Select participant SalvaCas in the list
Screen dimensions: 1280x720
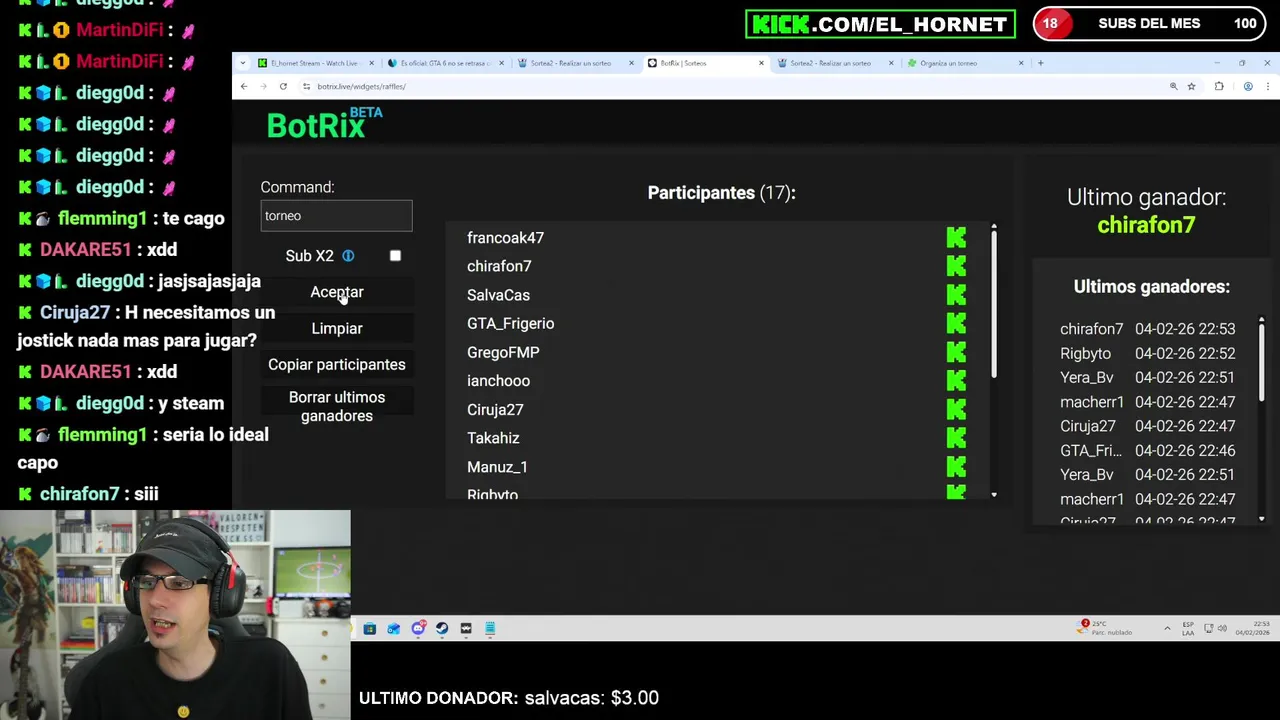pos(498,295)
